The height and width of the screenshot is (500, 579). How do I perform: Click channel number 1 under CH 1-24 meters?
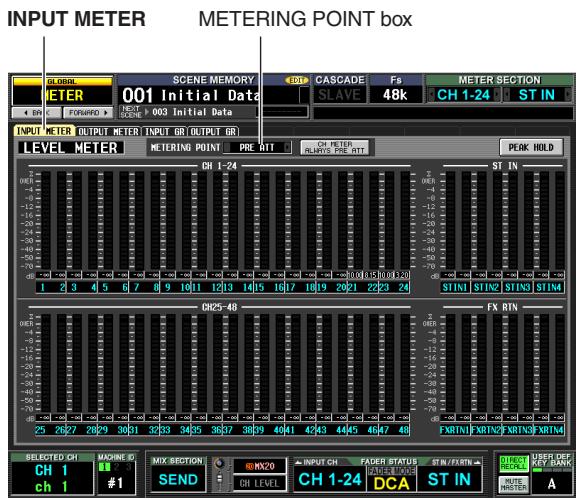43,287
